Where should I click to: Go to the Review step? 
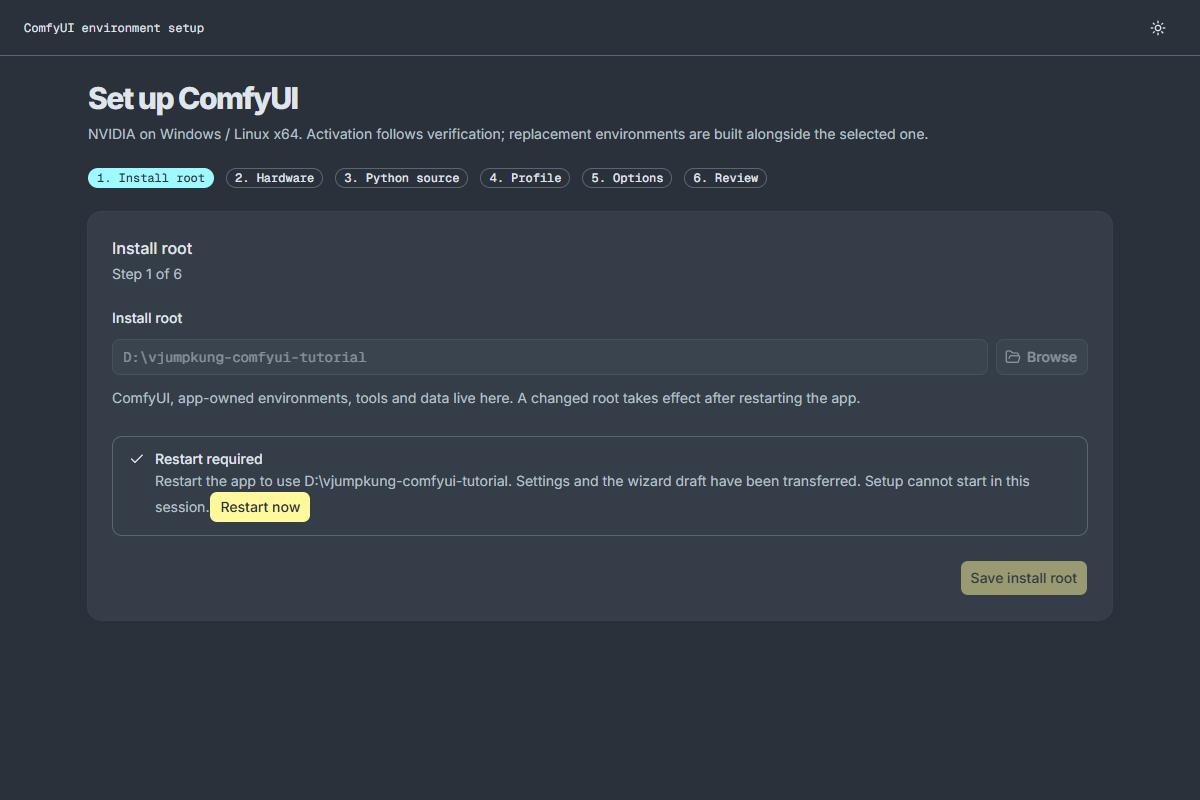(726, 178)
